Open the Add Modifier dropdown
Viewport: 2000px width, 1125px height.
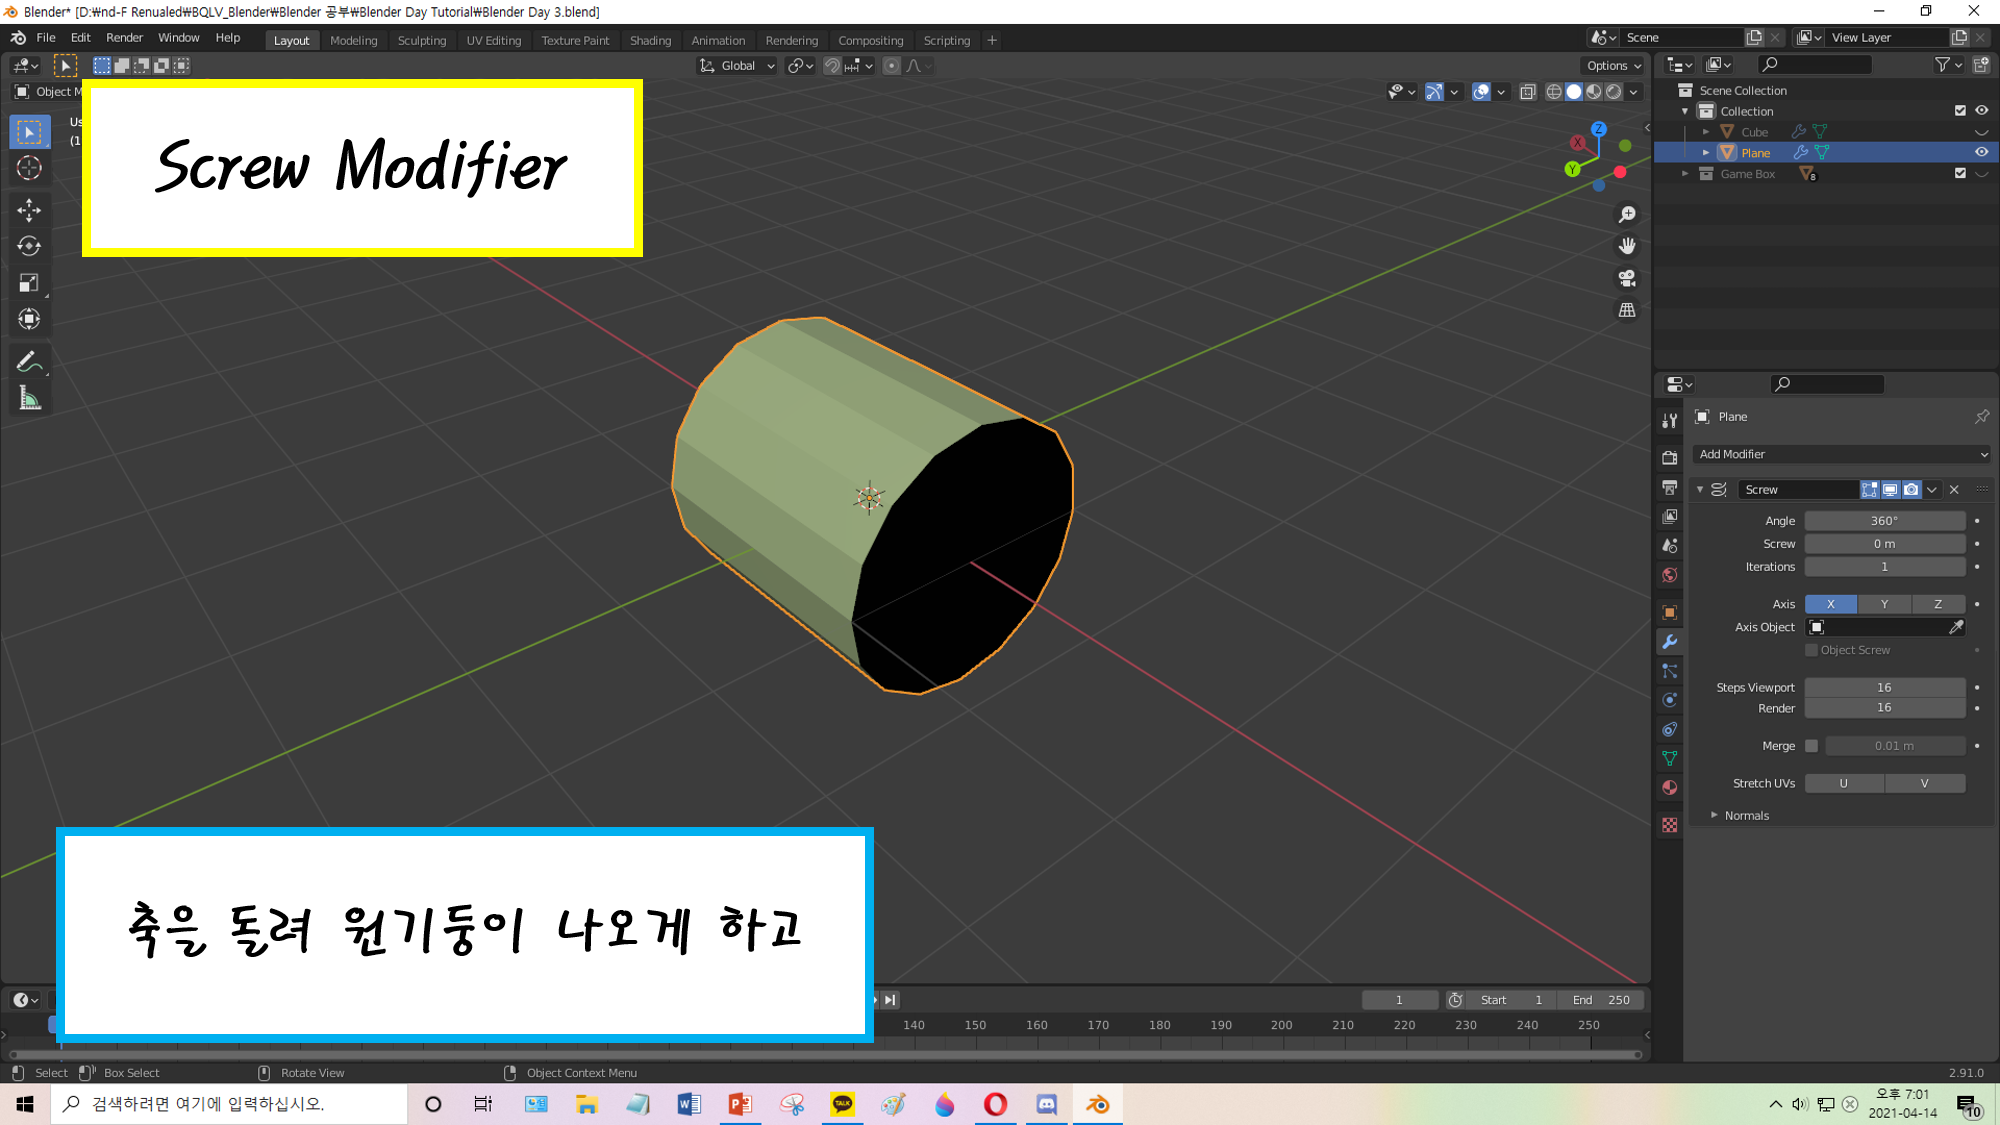(1841, 454)
